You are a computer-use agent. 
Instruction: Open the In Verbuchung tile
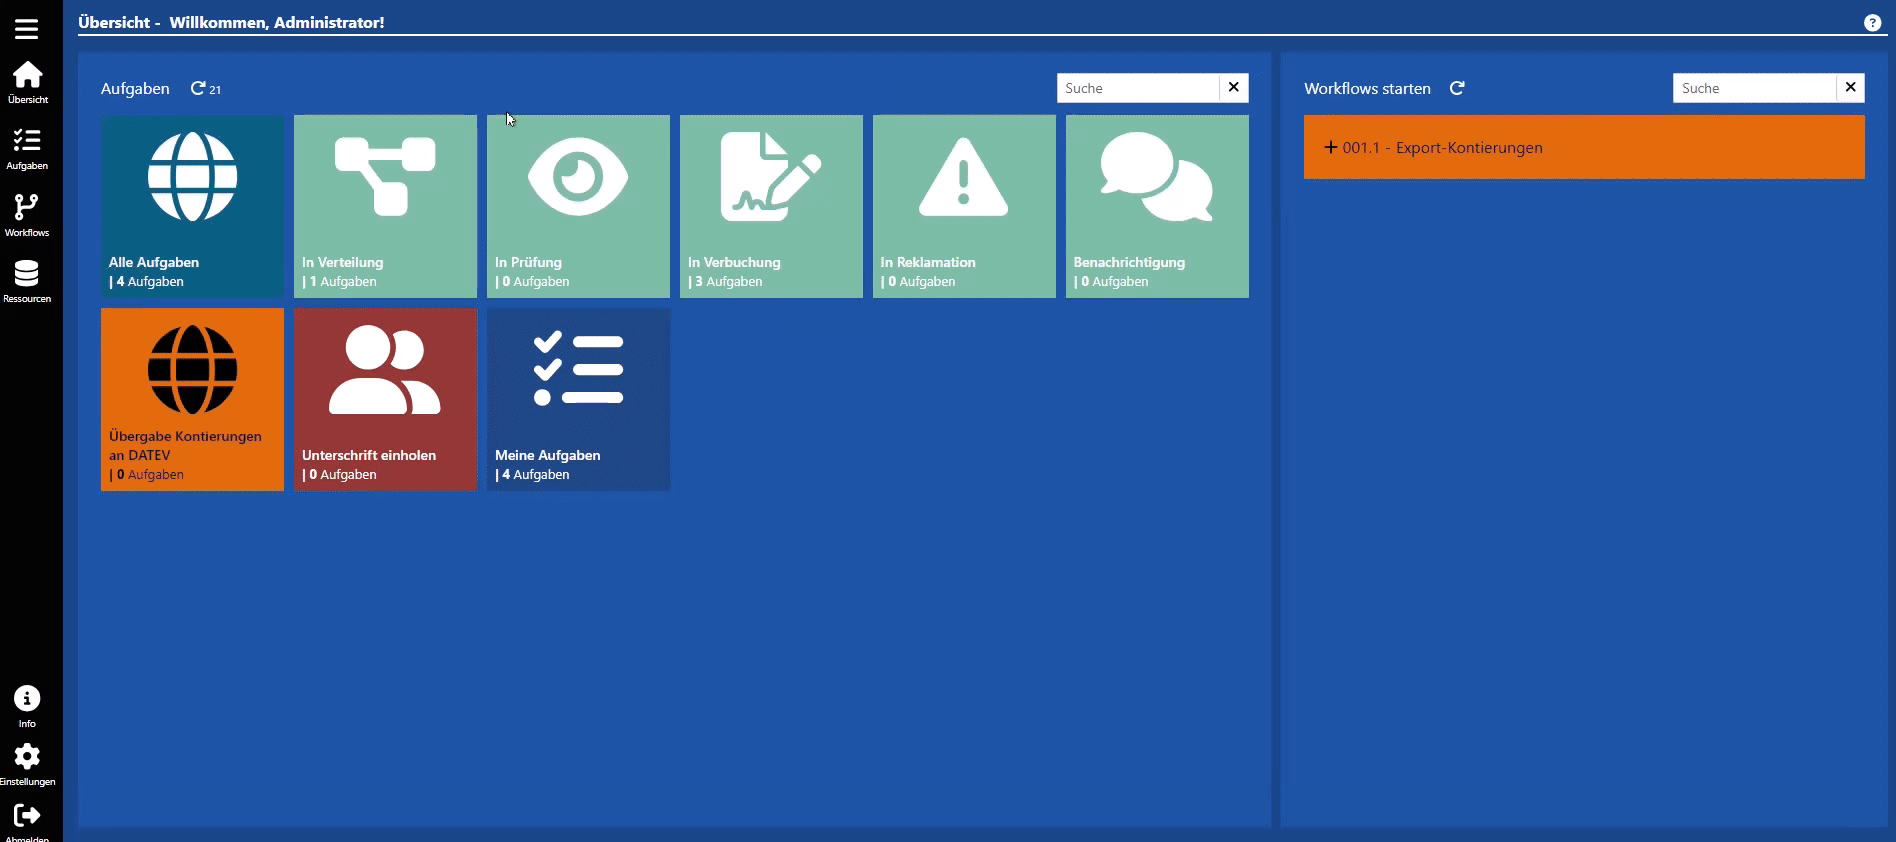coord(771,206)
